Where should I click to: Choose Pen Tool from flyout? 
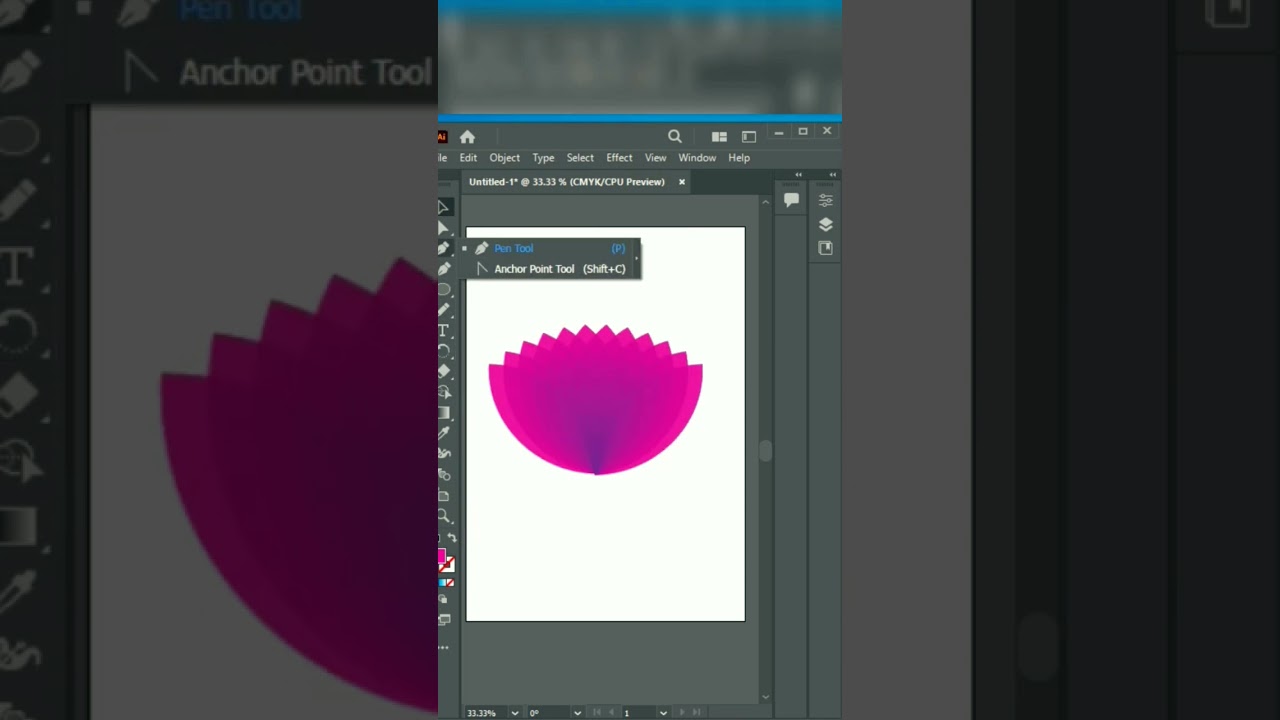[549, 248]
